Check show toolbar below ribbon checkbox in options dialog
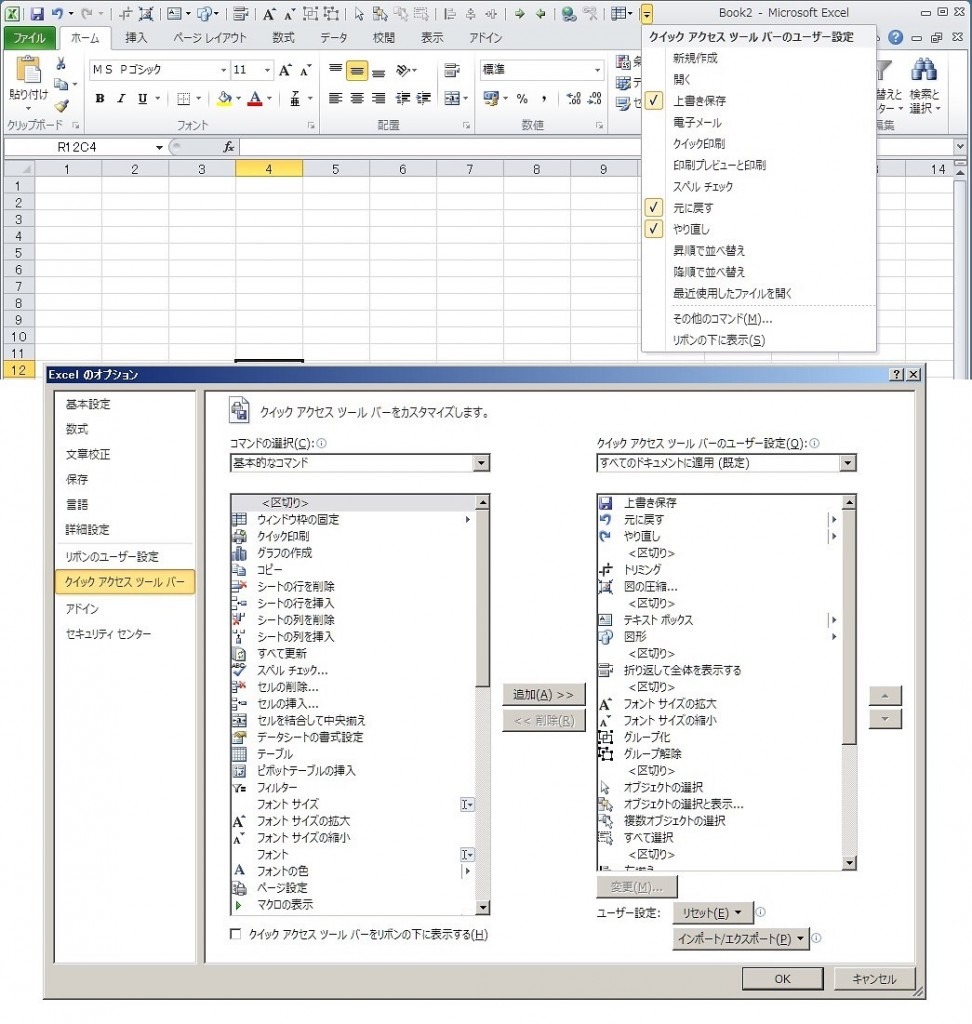 click(236, 934)
